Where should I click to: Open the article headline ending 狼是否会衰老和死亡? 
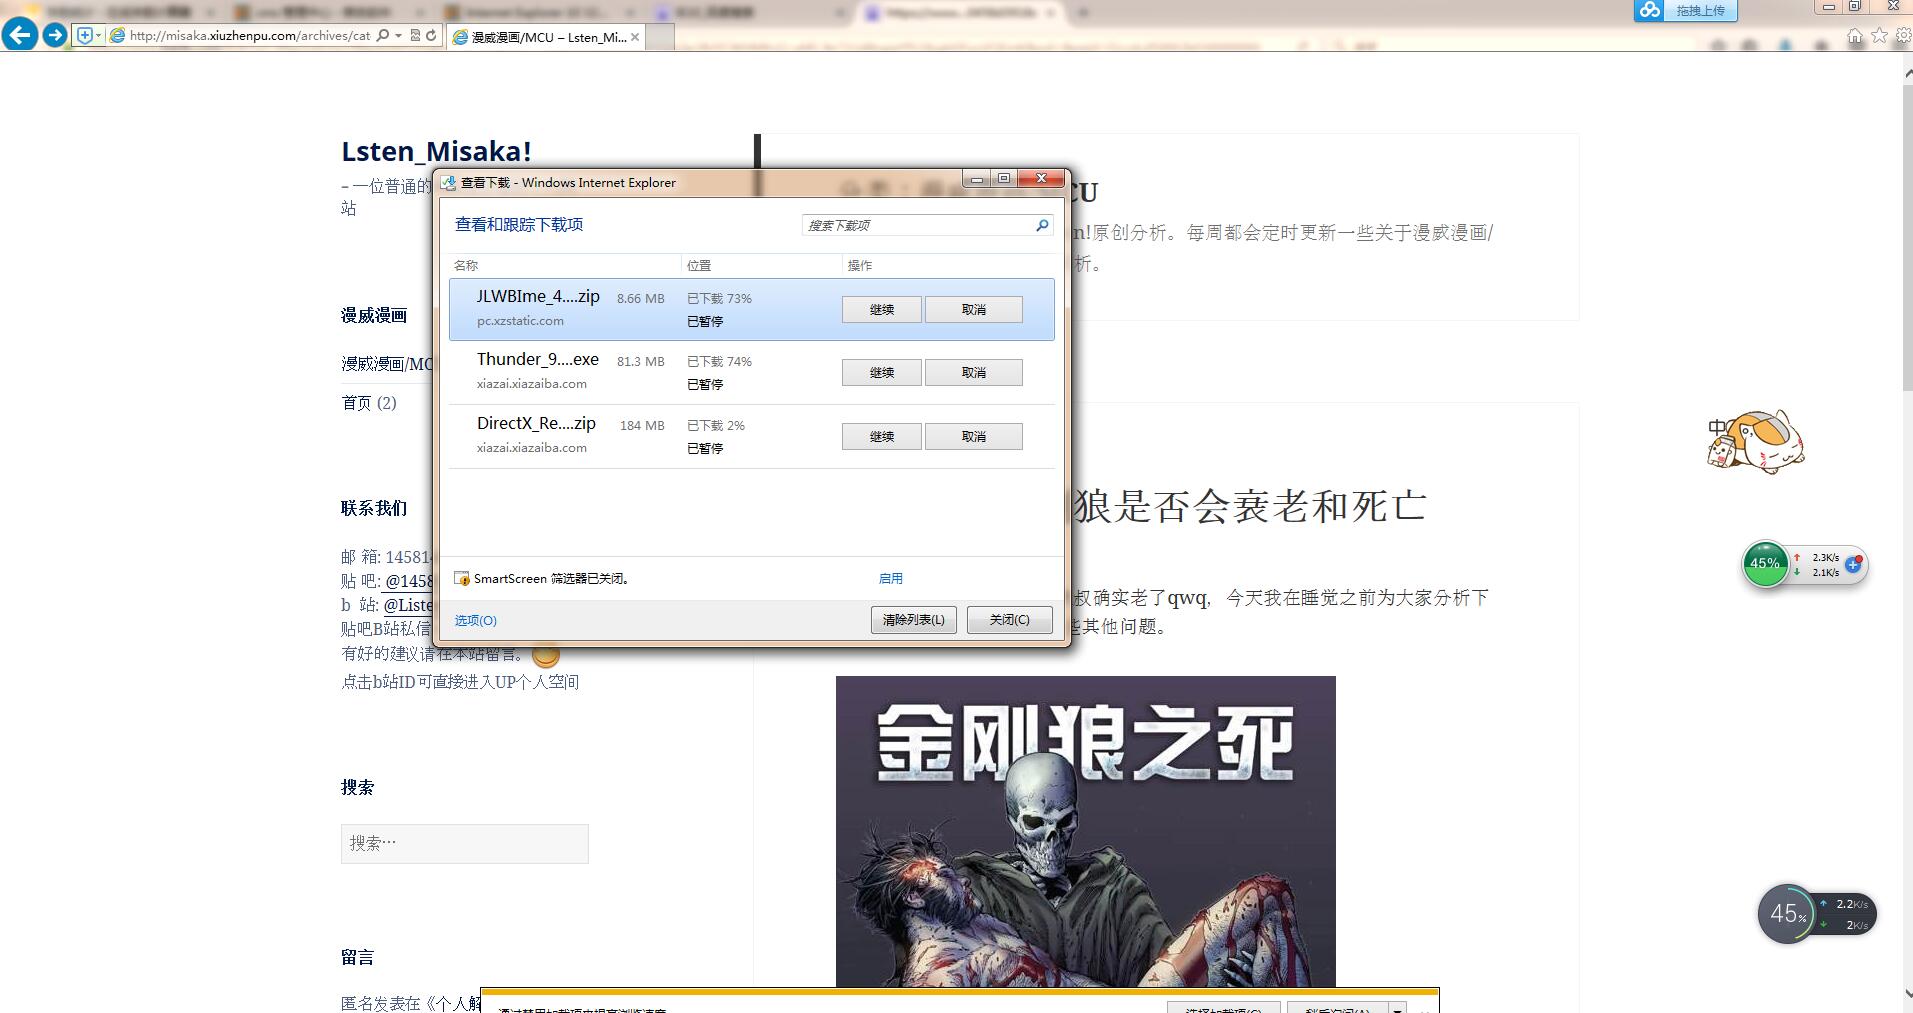pos(1250,506)
